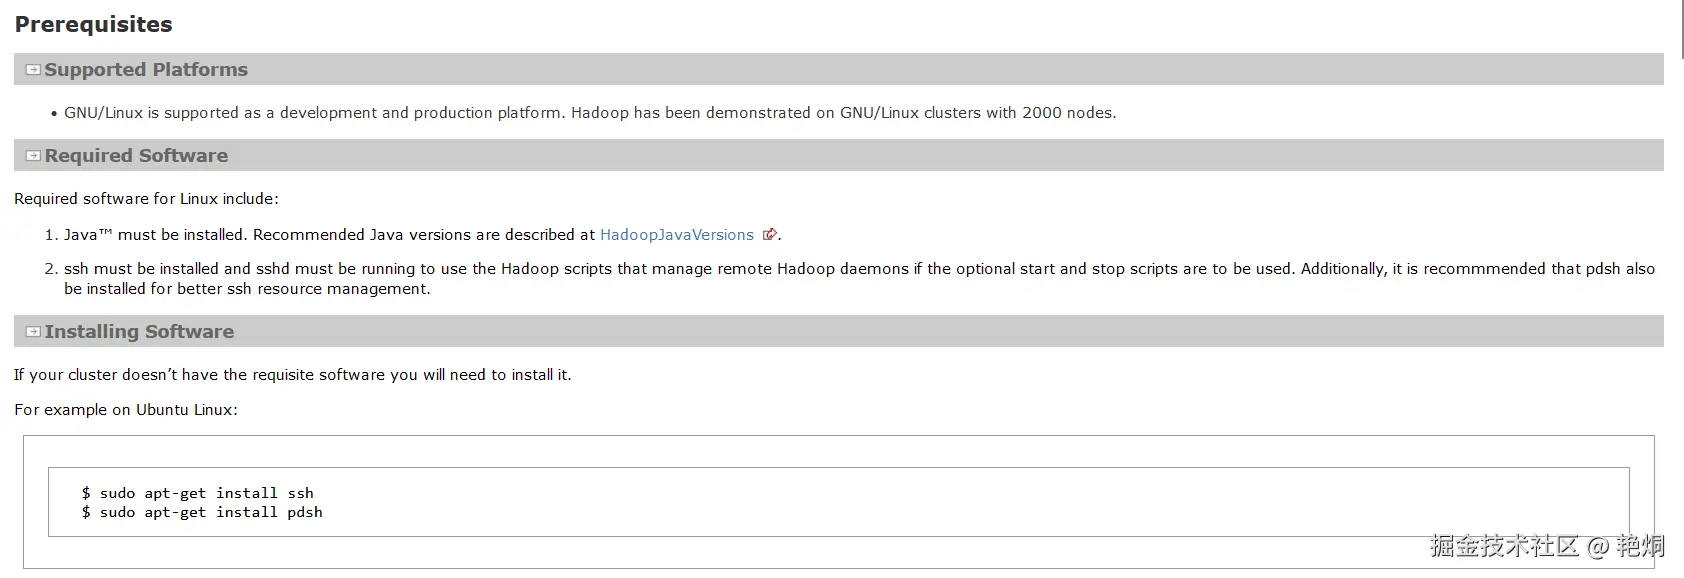The width and height of the screenshot is (1684, 578).
Task: Collapse the Required Software section icon
Action: pyautogui.click(x=33, y=156)
